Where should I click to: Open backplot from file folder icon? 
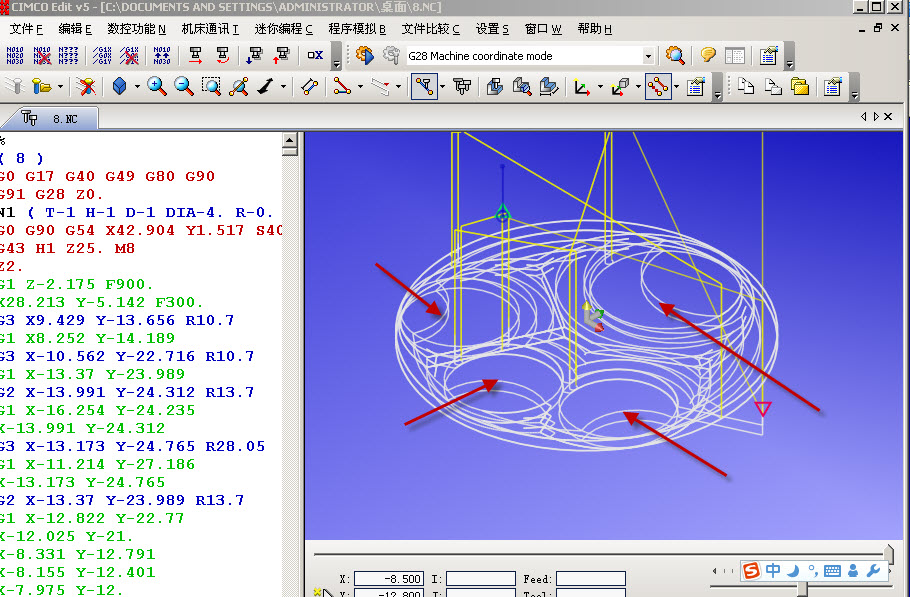[x=41, y=87]
